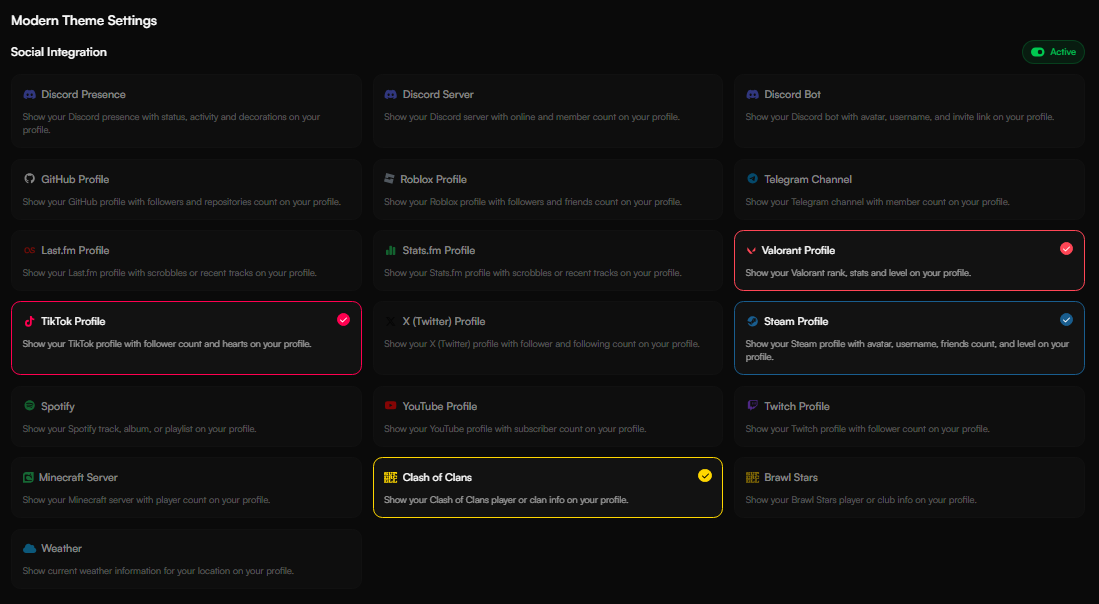Click the Weather cloud icon
The width and height of the screenshot is (1099, 604).
[x=29, y=548]
